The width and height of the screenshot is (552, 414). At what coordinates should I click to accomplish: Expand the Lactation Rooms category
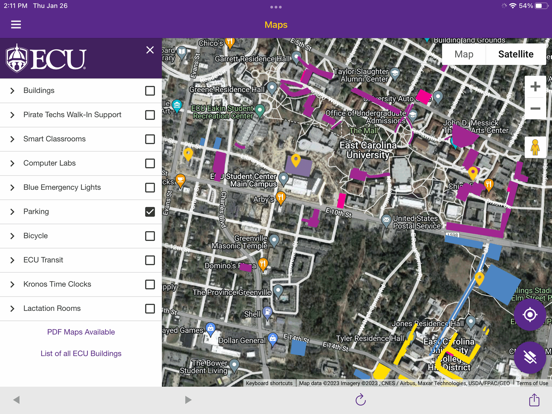tap(12, 309)
